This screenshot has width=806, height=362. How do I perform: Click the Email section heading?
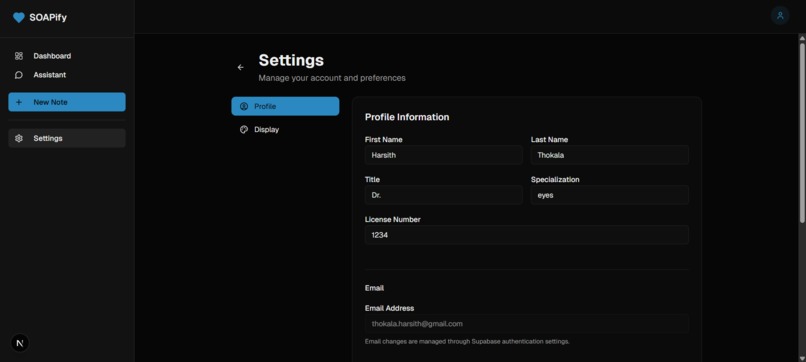[374, 288]
